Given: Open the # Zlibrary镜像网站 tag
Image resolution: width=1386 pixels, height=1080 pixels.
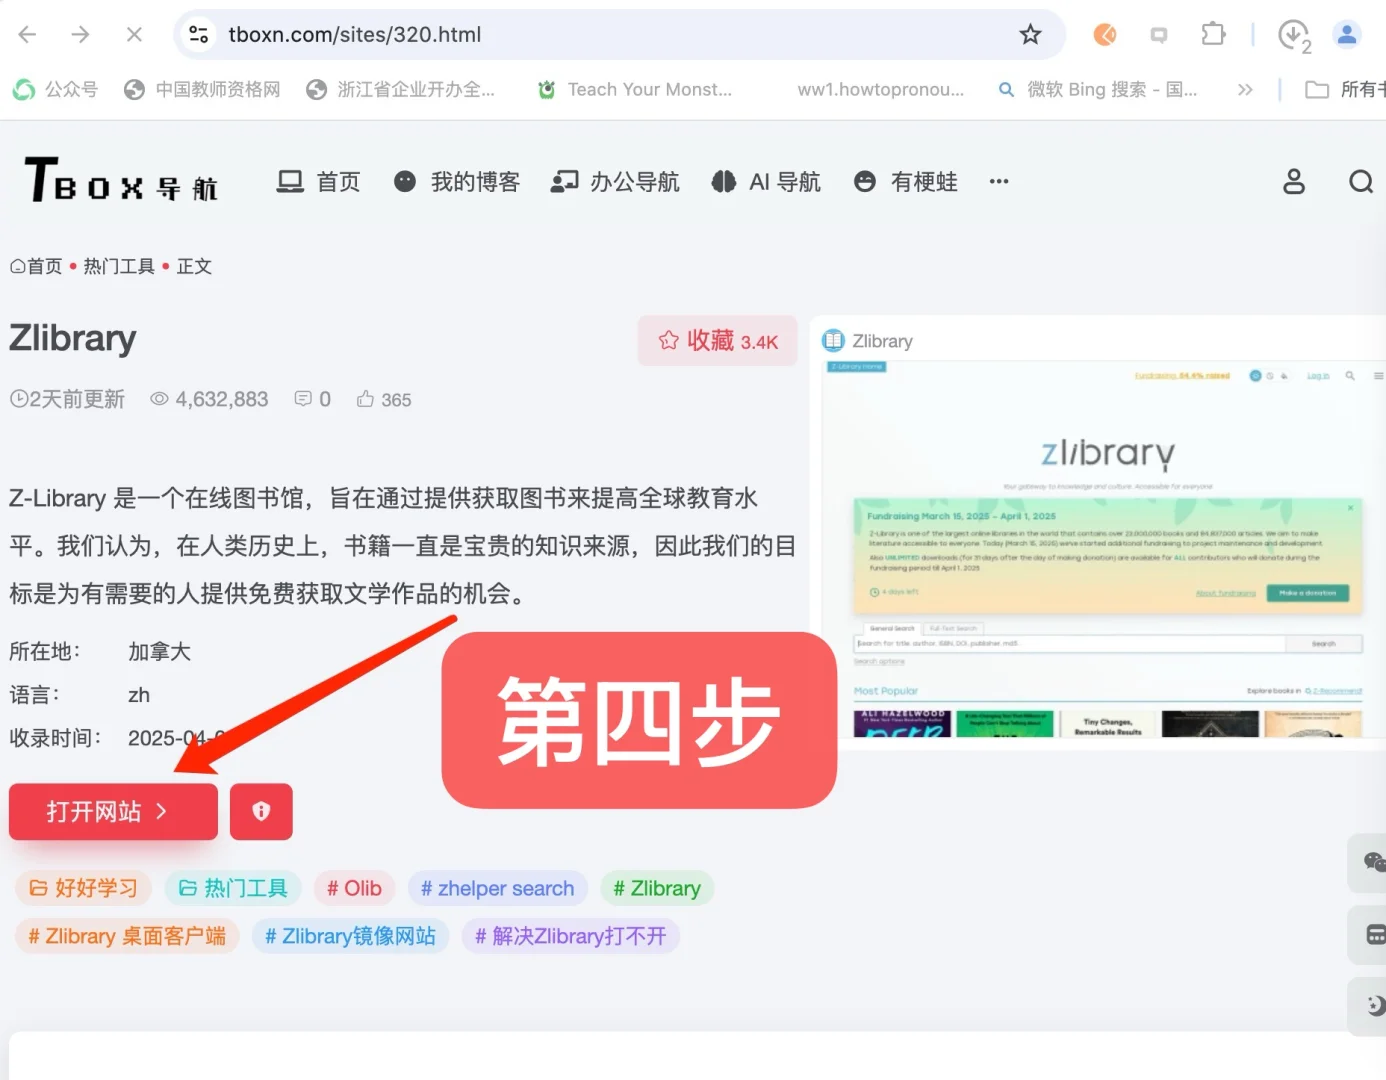Looking at the screenshot, I should click(x=350, y=936).
